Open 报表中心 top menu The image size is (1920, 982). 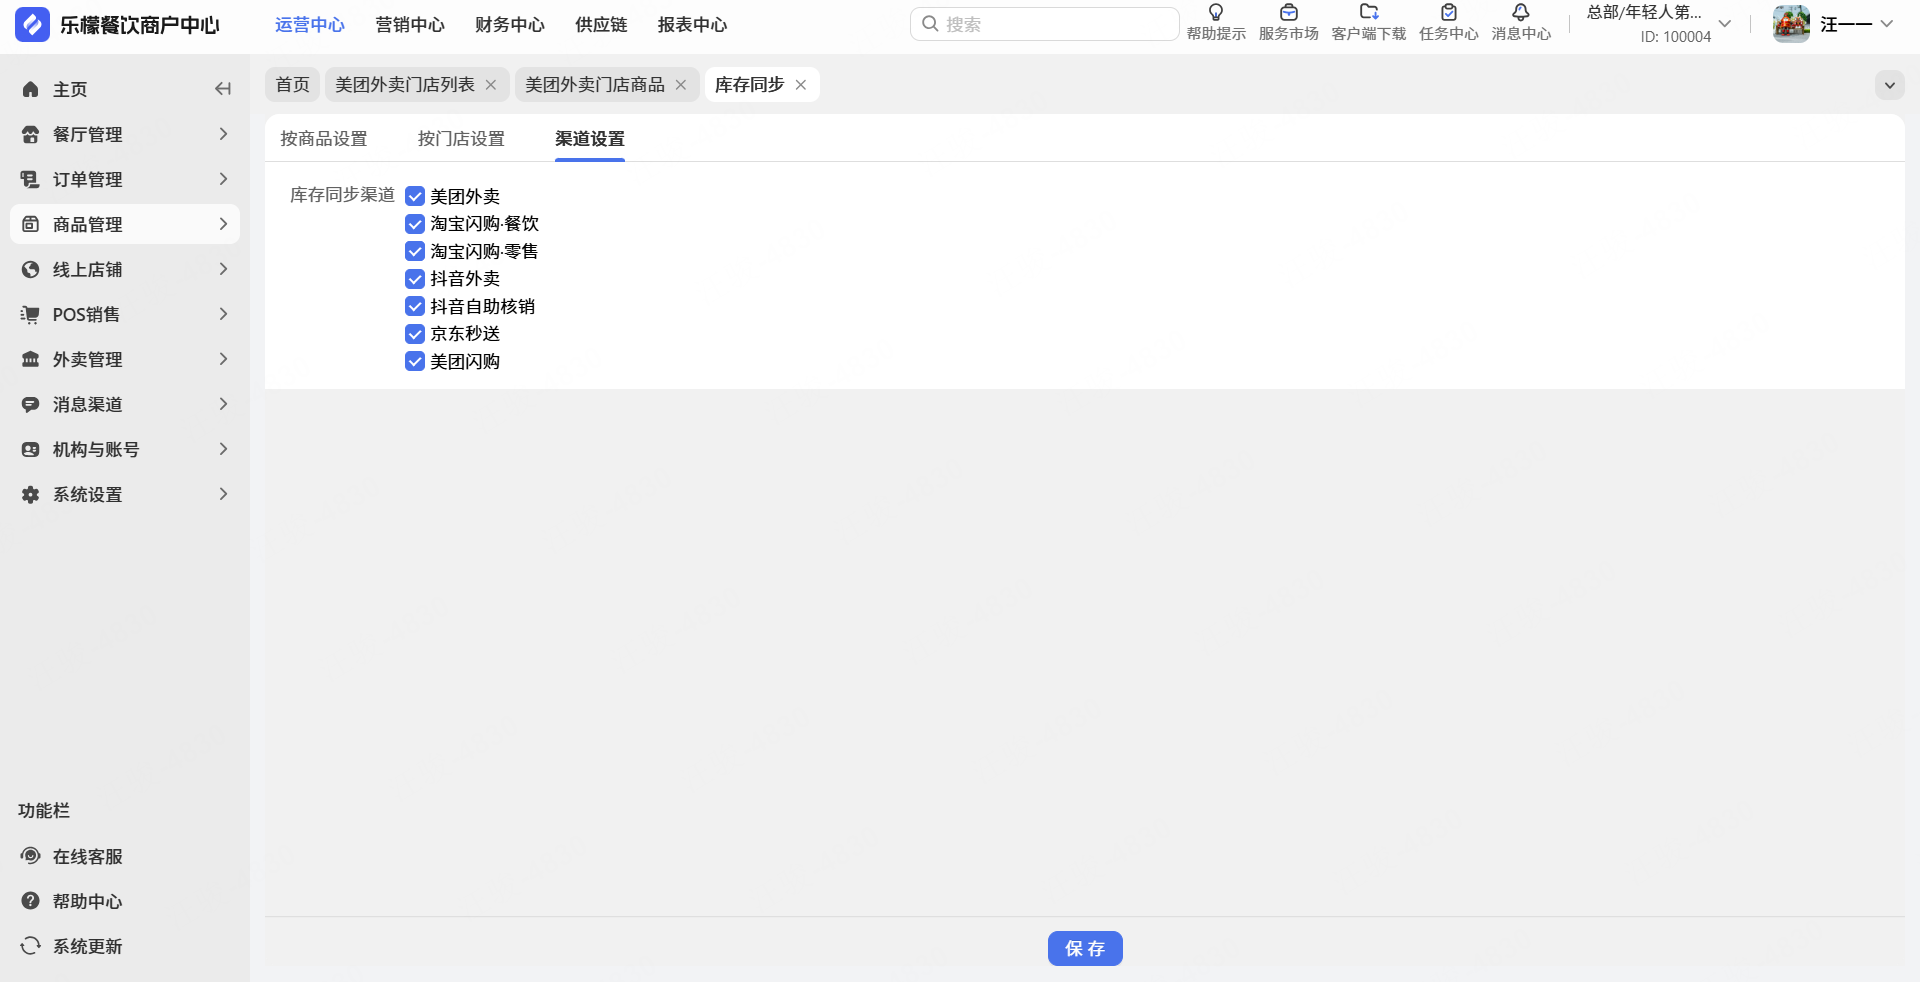click(x=692, y=25)
